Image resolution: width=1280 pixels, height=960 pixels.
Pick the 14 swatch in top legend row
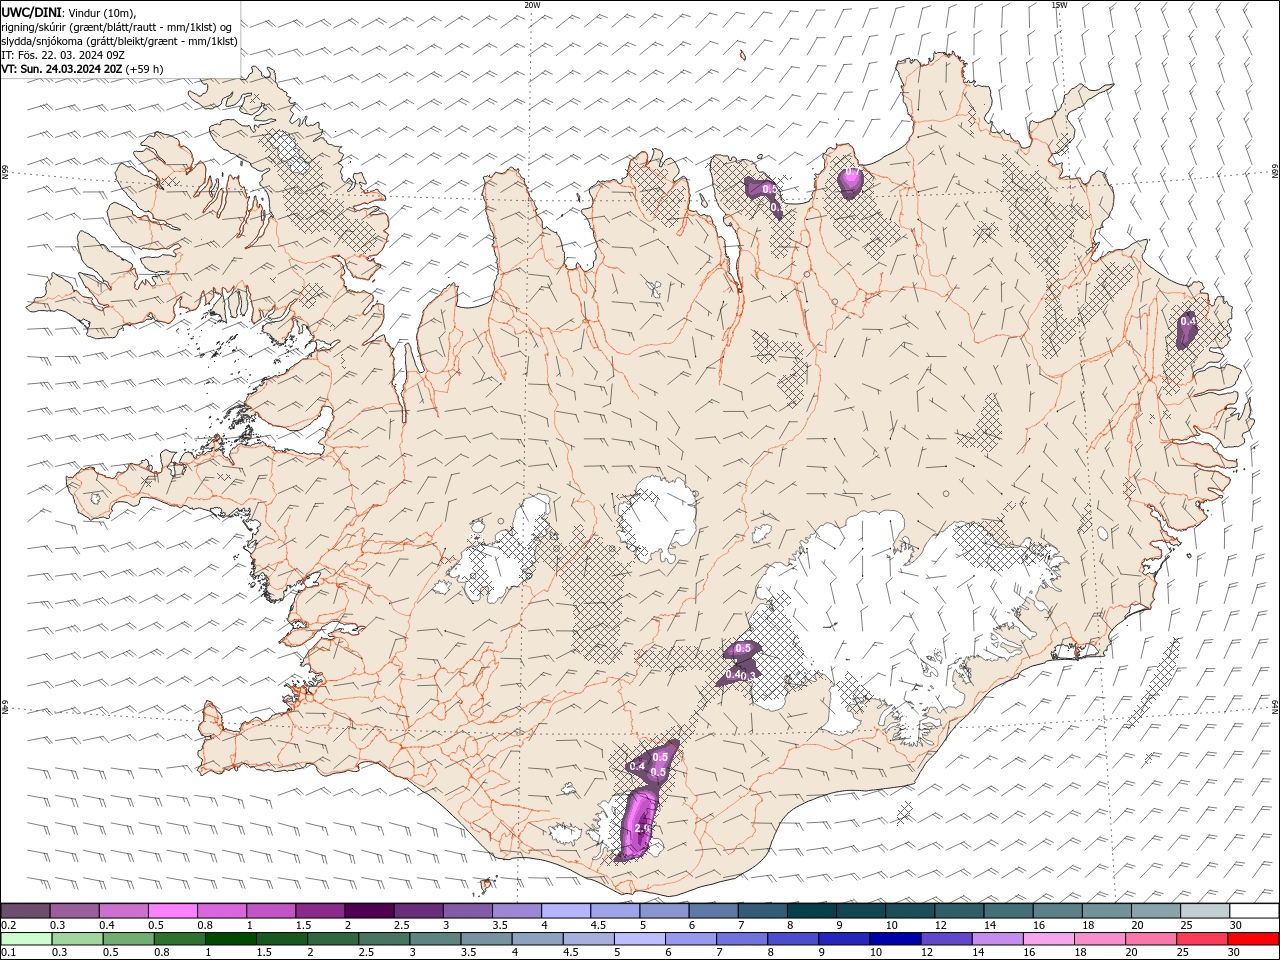[1008, 911]
